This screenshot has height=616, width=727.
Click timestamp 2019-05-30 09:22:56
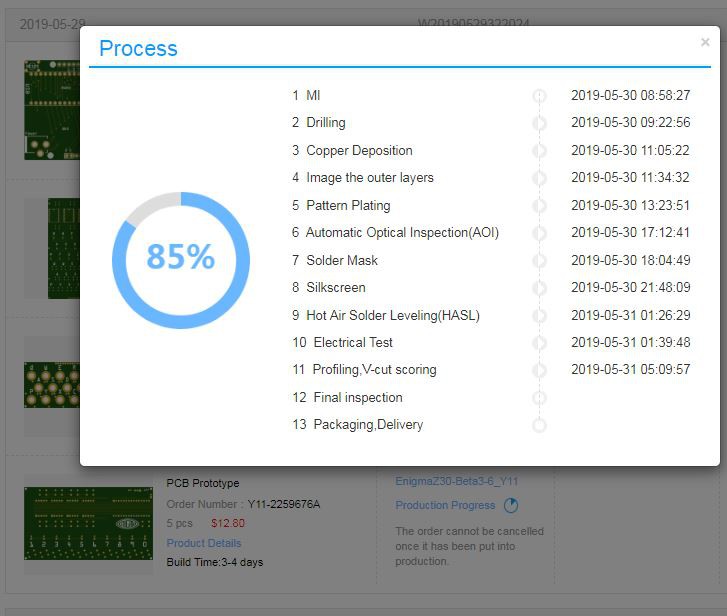point(631,123)
